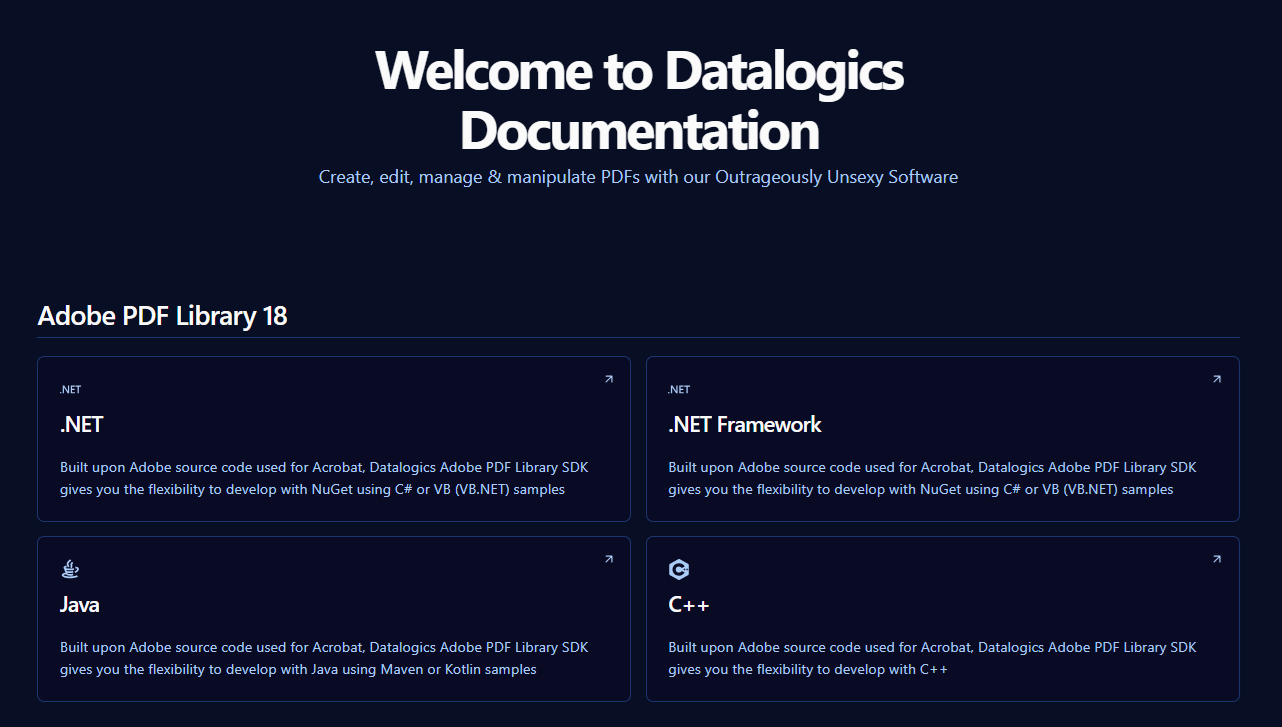Click the external link arrow on the .NET card
The image size is (1282, 727).
click(609, 379)
